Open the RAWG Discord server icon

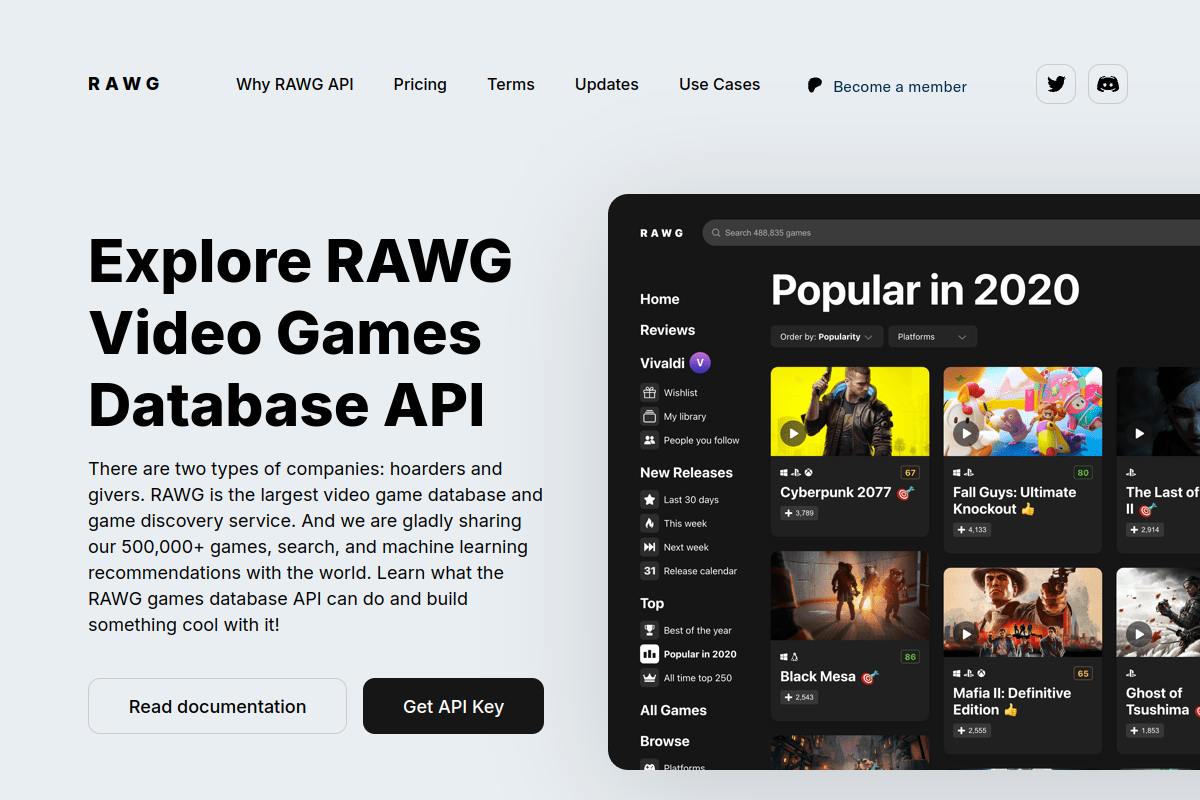(1108, 84)
